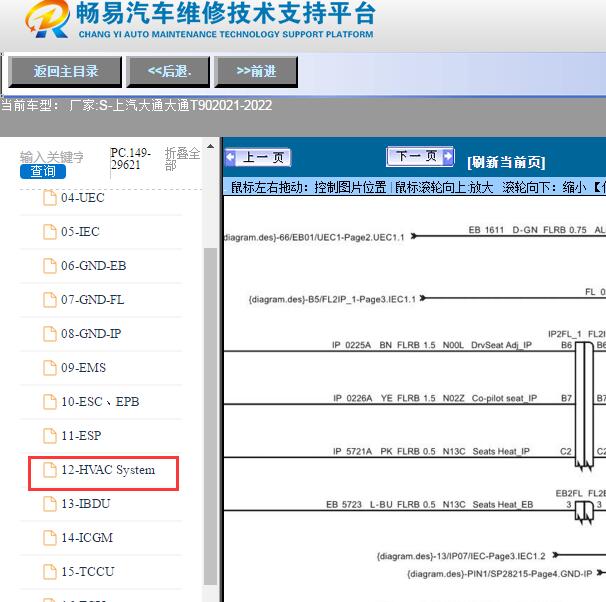Click the FL2IP_1-Page3.IEC1.1 diagram reference
The image size is (606, 602).
(332, 299)
